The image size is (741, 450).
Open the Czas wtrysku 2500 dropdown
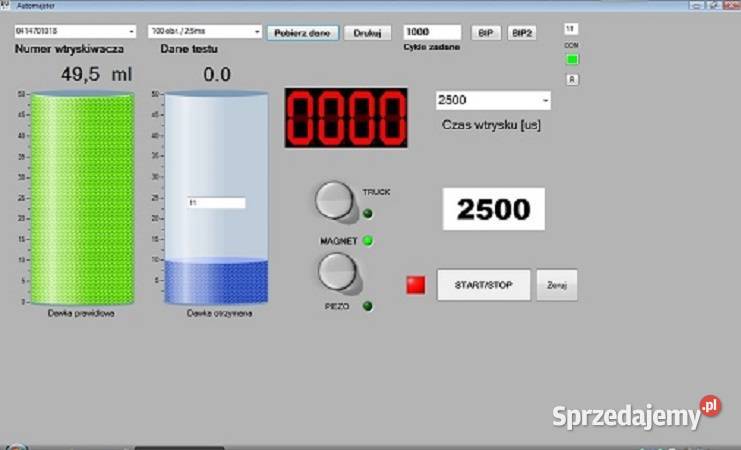[493, 100]
